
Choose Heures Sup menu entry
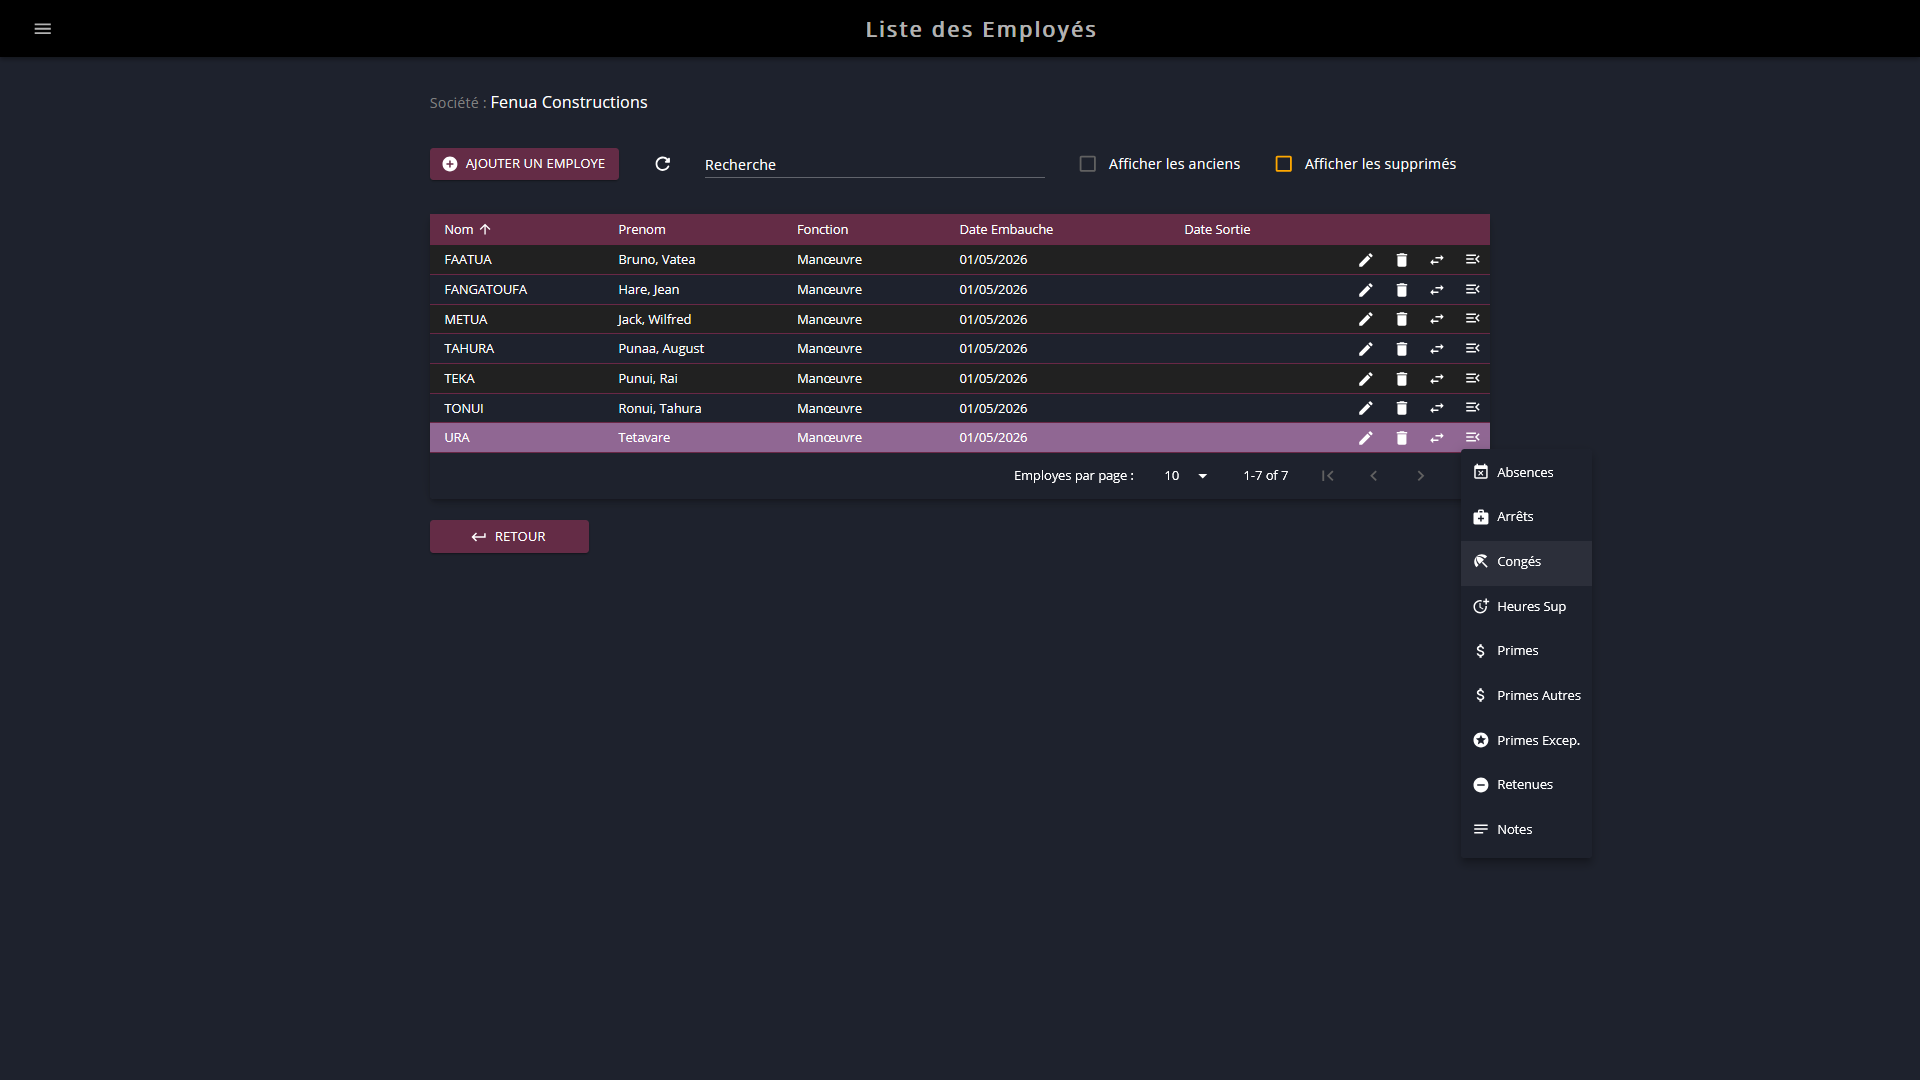click(x=1526, y=607)
